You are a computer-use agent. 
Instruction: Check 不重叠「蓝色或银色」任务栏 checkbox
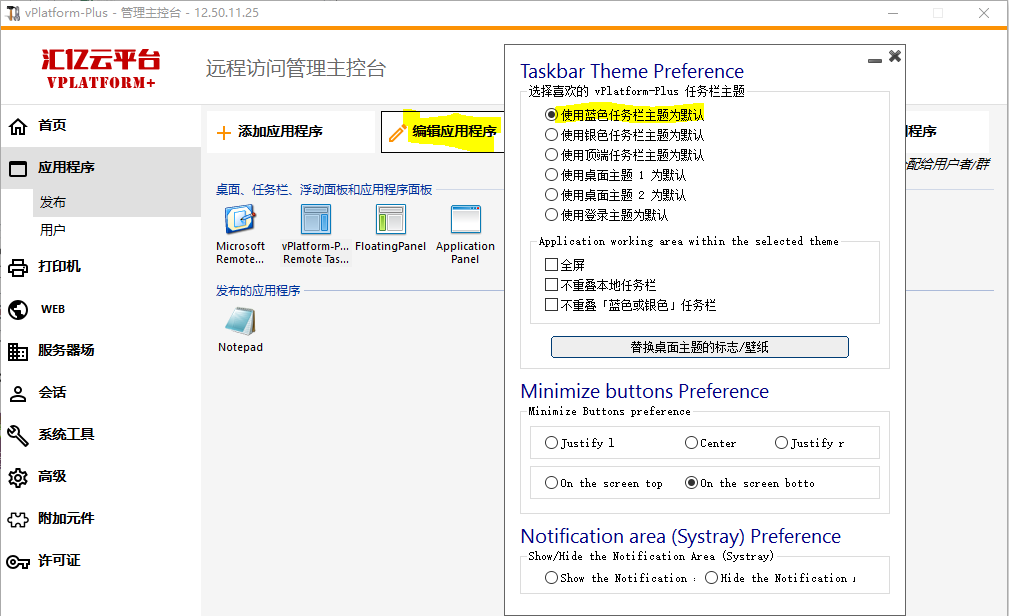[551, 305]
